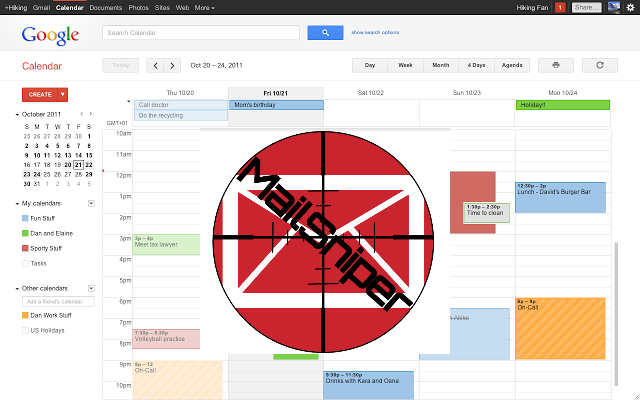Viewport: 640px width, 400px height.
Task: Open the dropdown arrow next to Create
Action: 63,94
